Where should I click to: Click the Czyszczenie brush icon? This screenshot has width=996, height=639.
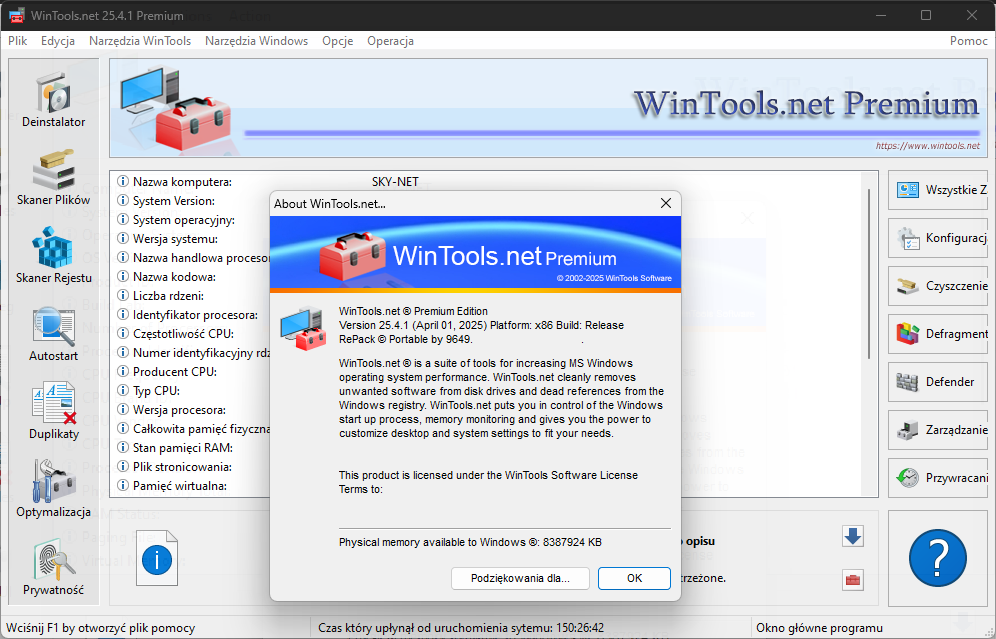908,286
